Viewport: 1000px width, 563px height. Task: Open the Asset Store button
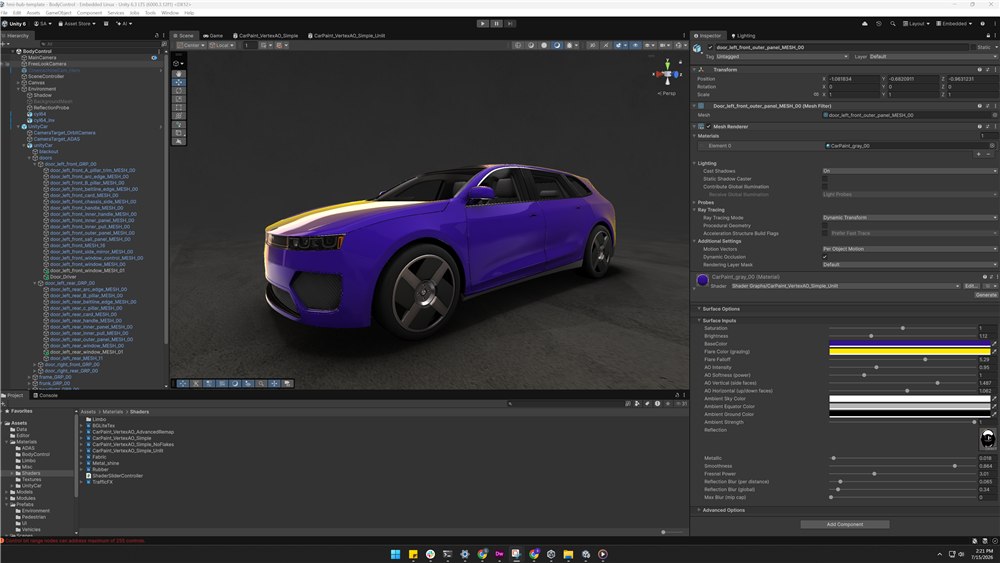77,24
